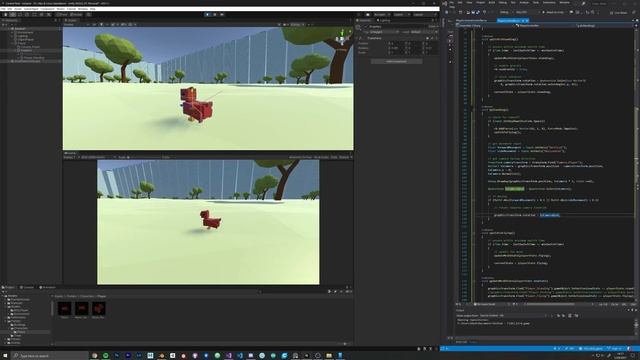The width and height of the screenshot is (640, 360).
Task: Lock the Inspector panel
Action: click(x=432, y=20)
